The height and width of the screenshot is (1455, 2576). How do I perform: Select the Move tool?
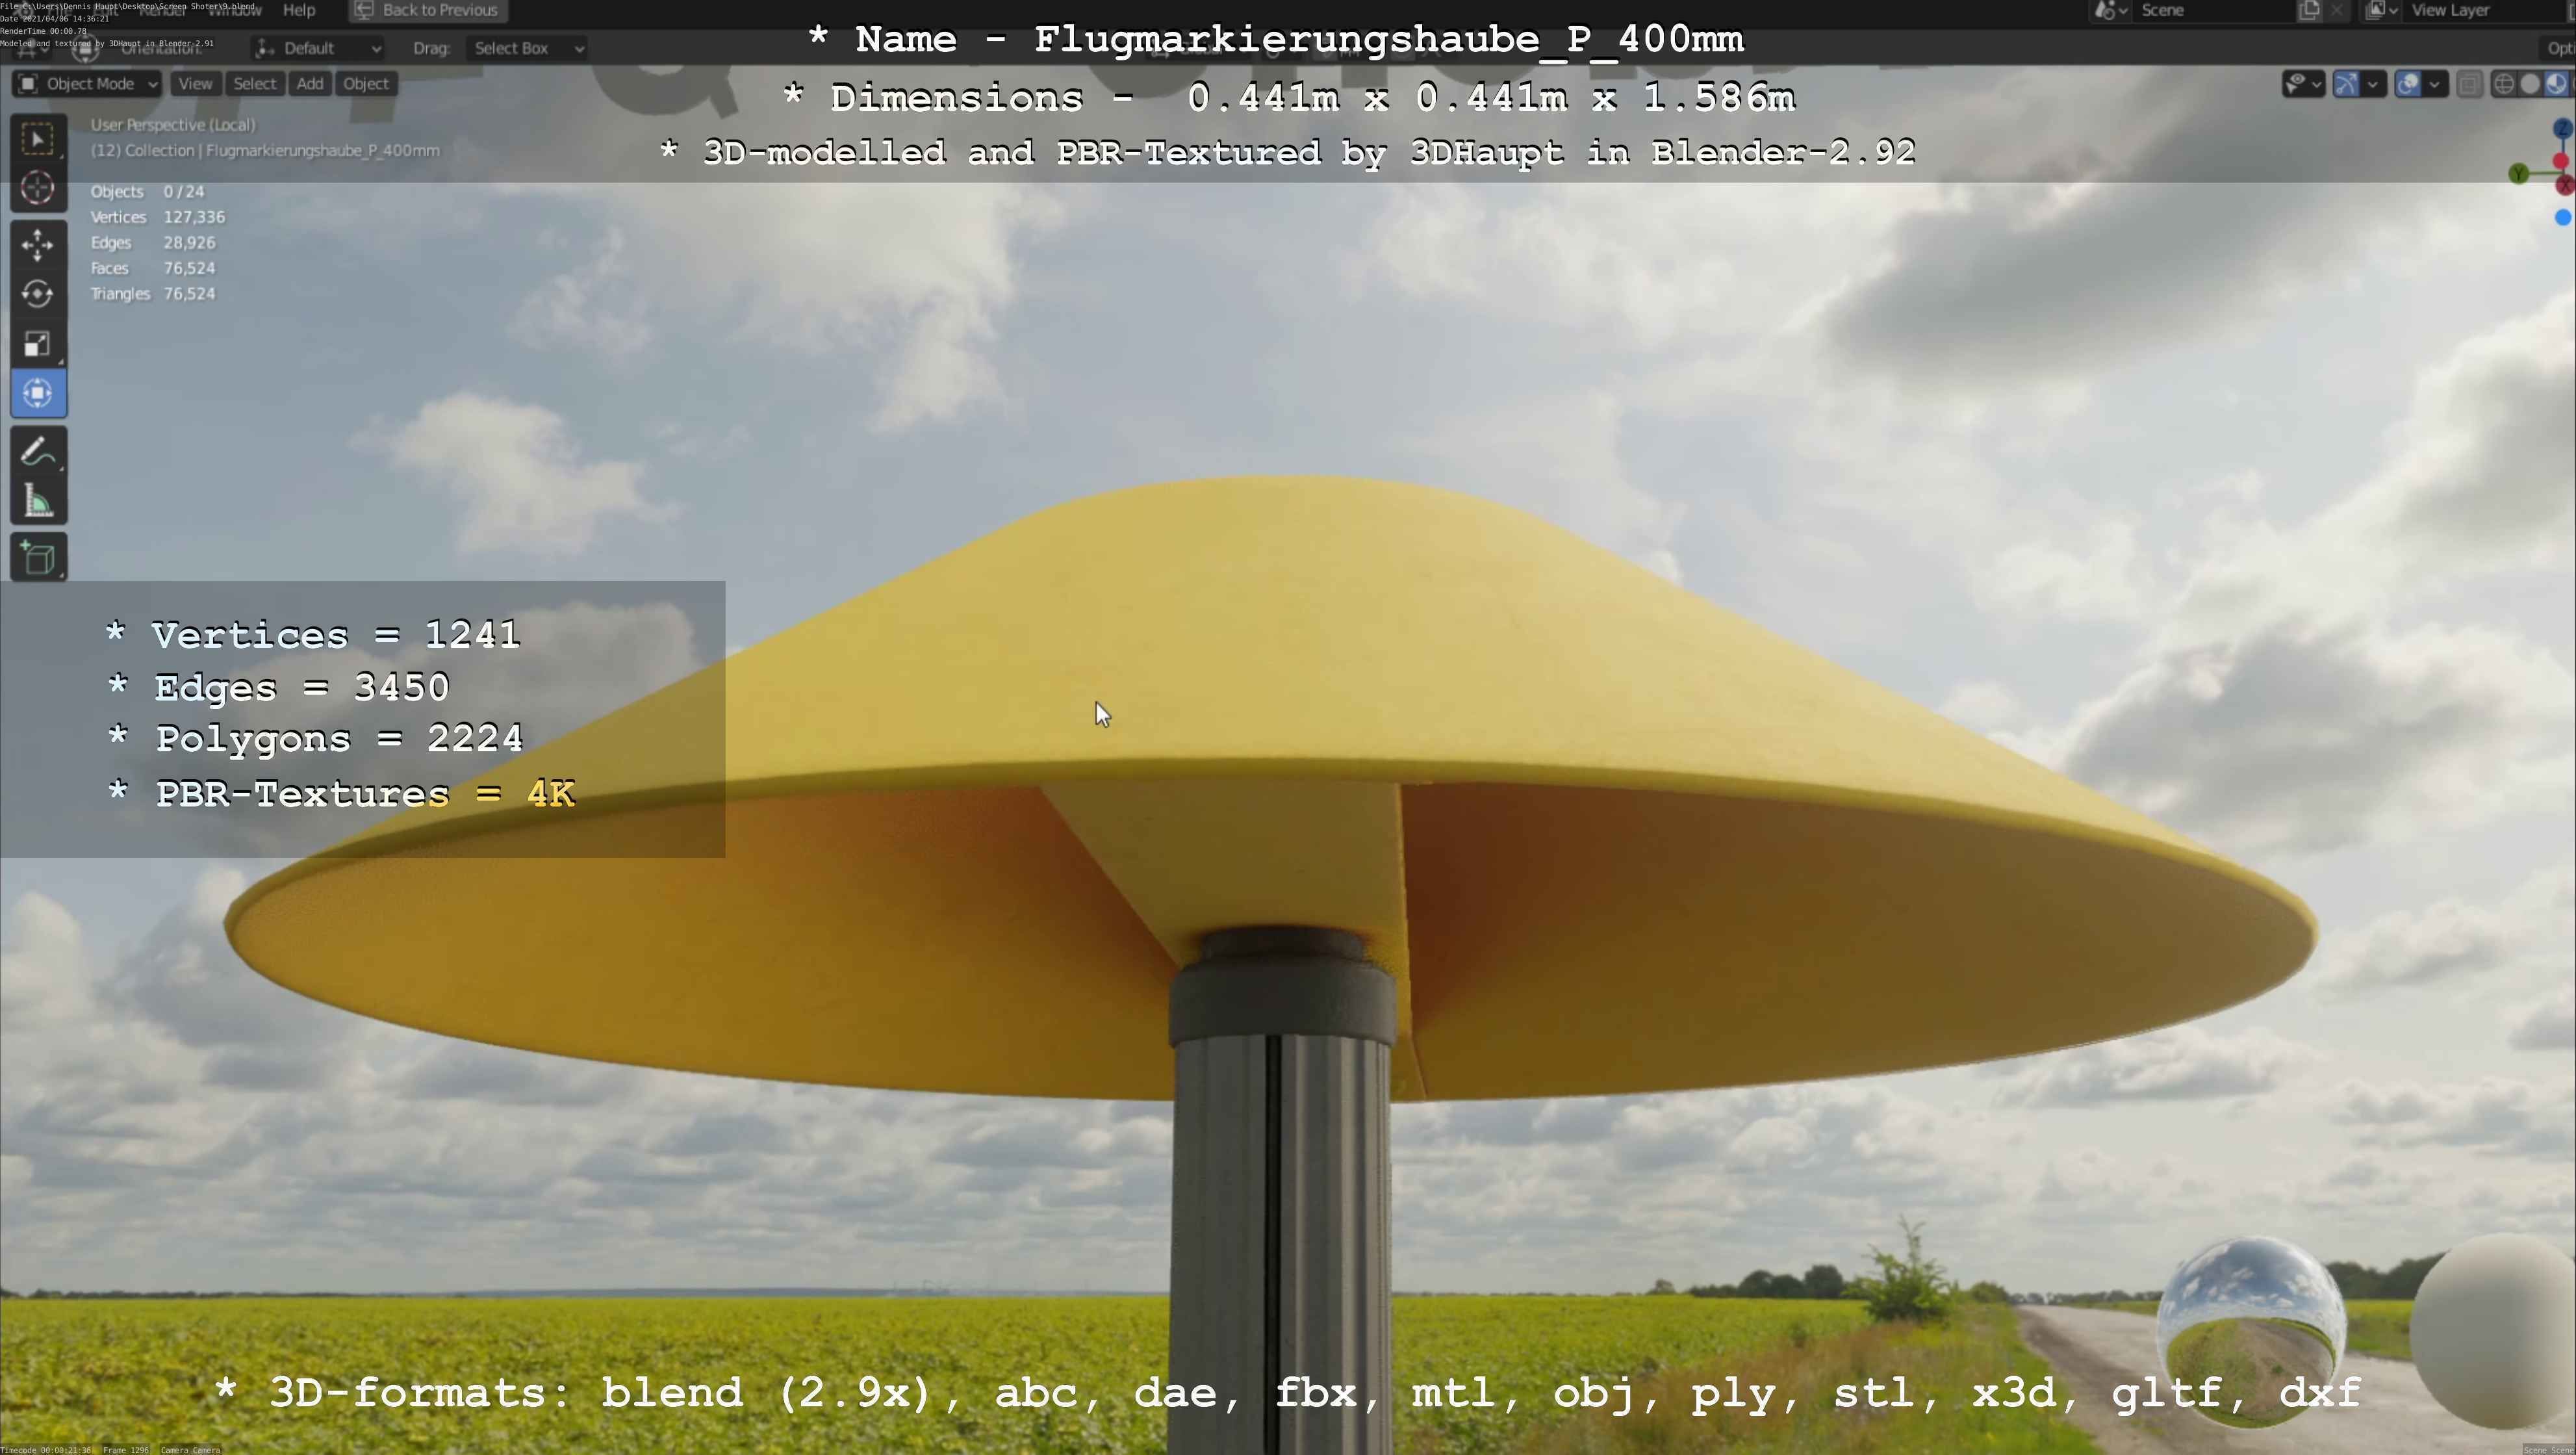pos(38,245)
